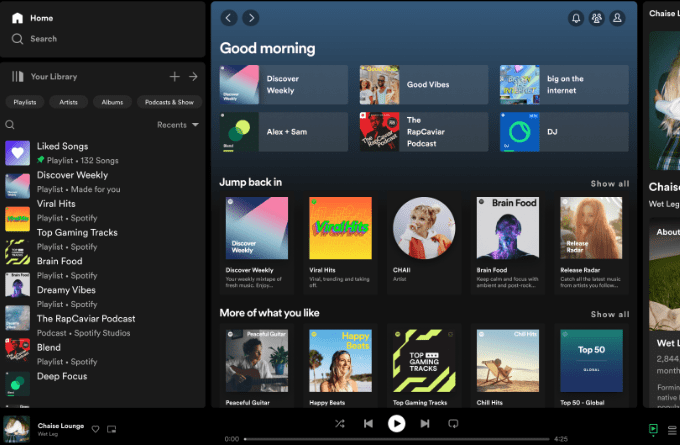680x445 pixels.
Task: Open notifications bell icon
Action: tap(576, 18)
